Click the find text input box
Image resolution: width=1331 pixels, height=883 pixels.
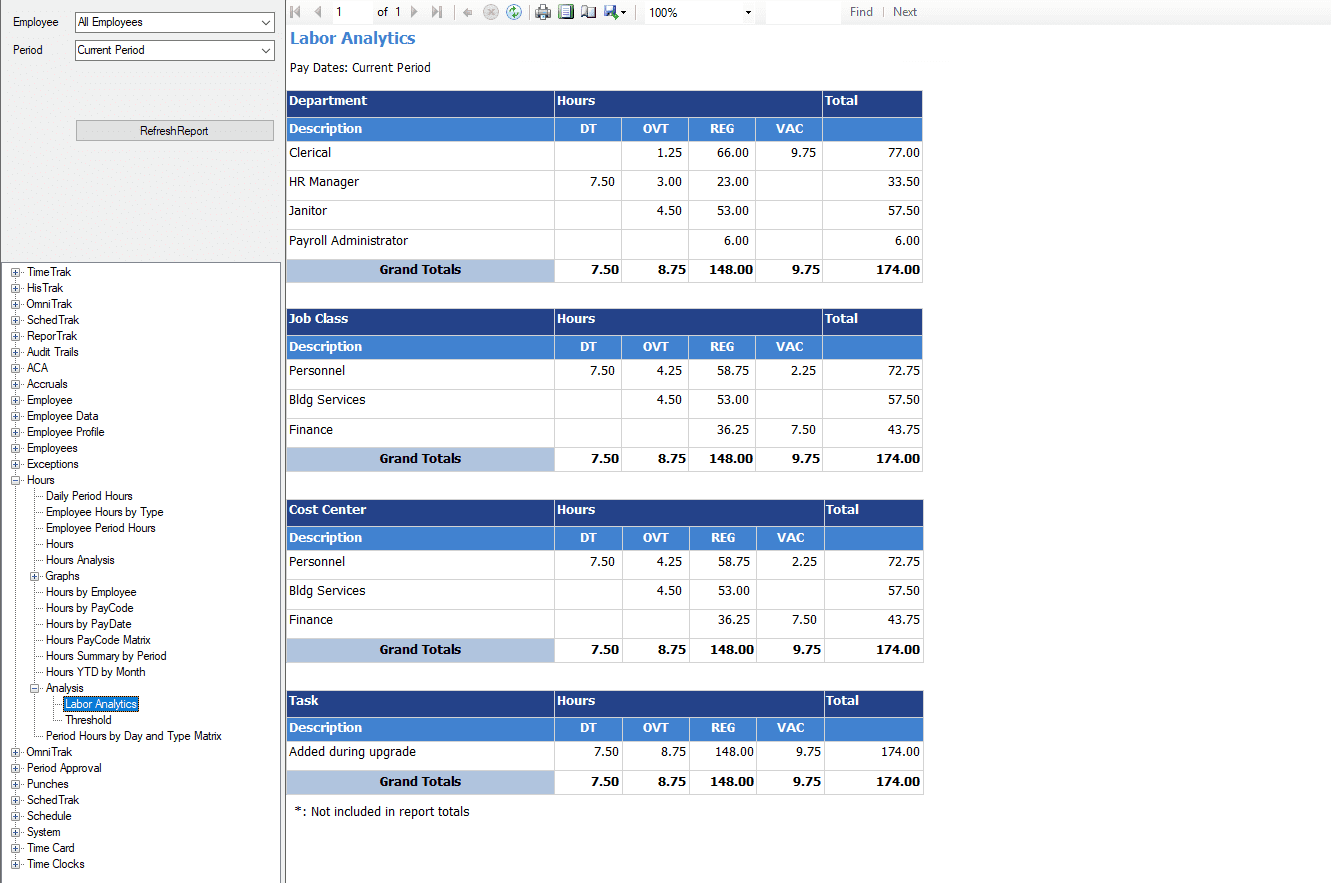[803, 12]
